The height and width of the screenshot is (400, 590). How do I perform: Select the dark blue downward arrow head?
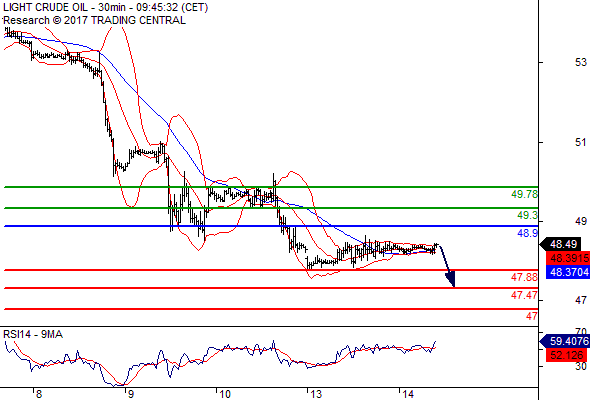(451, 279)
